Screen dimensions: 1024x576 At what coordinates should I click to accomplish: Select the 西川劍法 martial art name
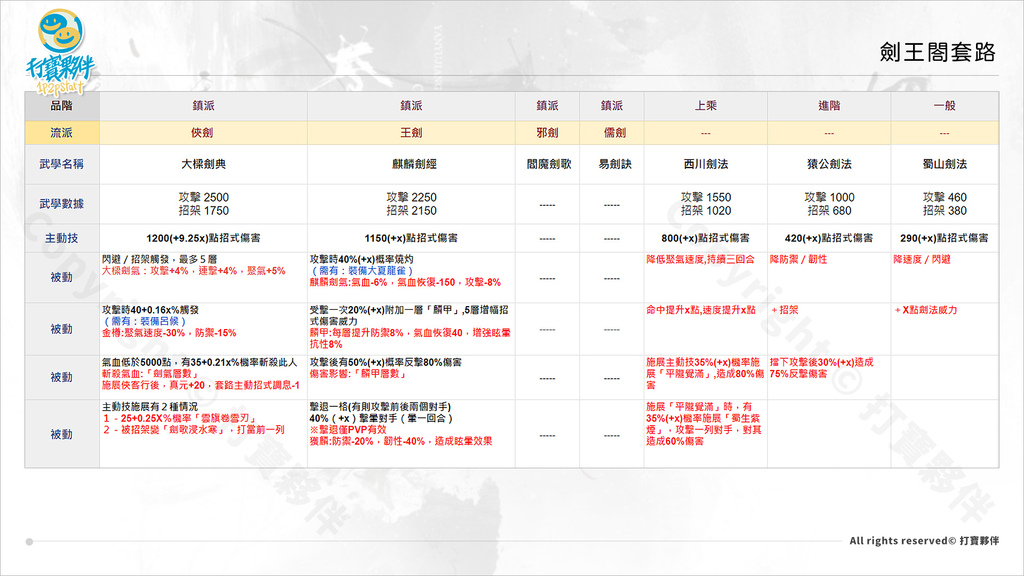coord(705,164)
